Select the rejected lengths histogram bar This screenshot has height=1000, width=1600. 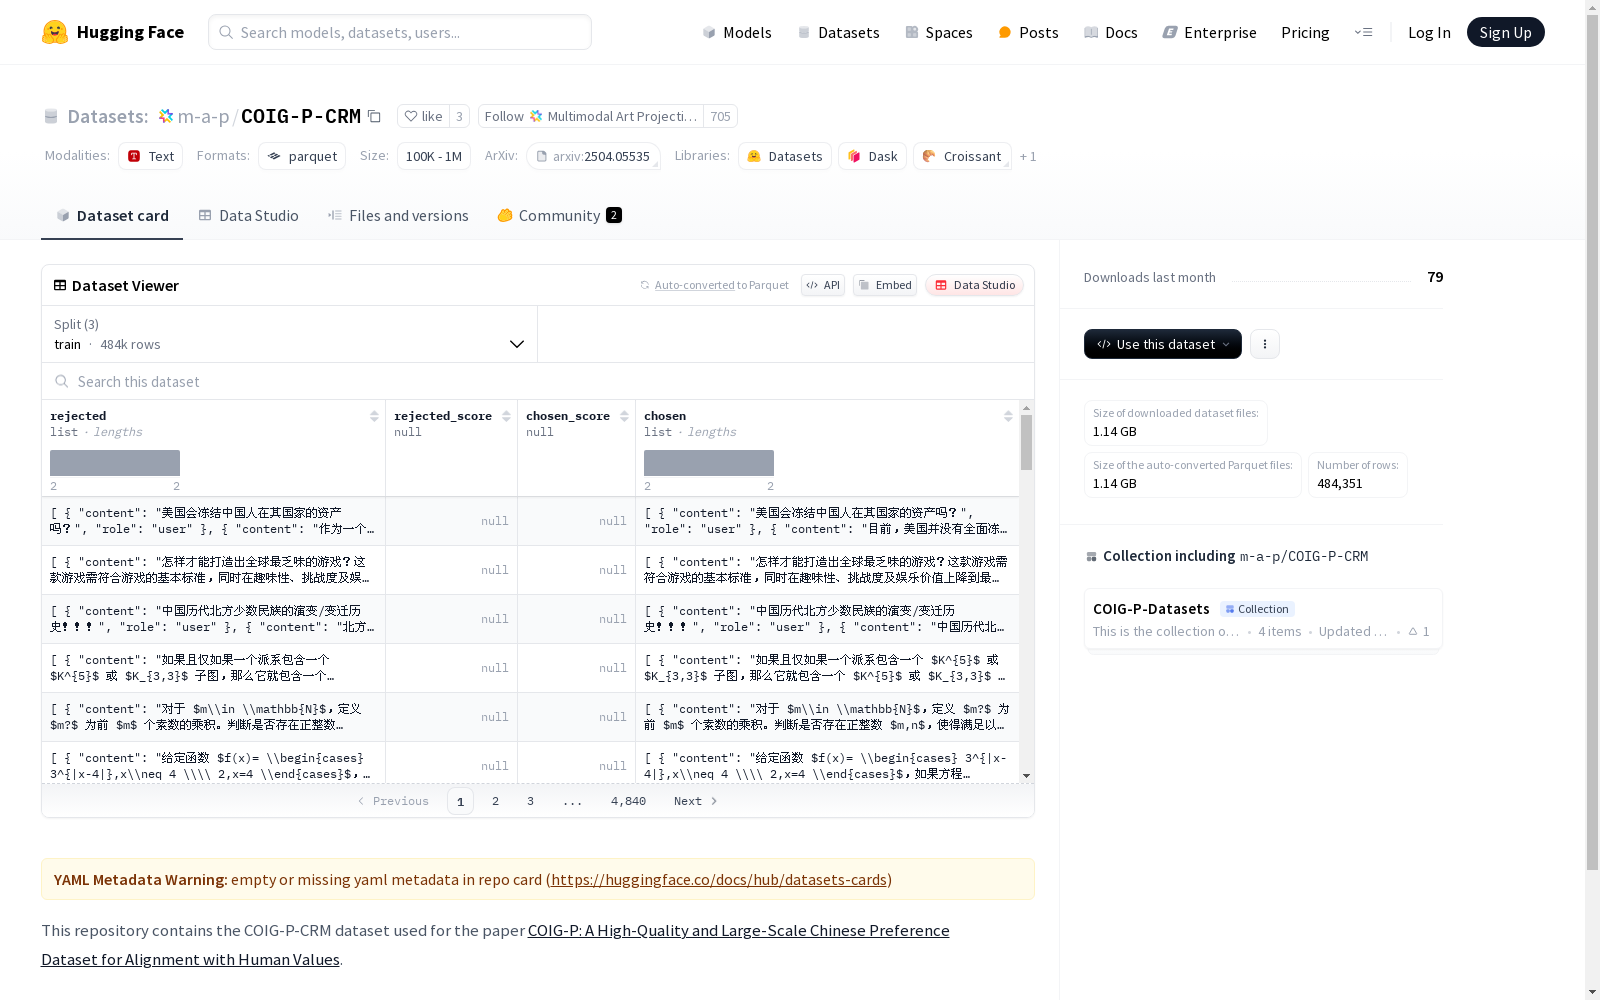pos(115,463)
